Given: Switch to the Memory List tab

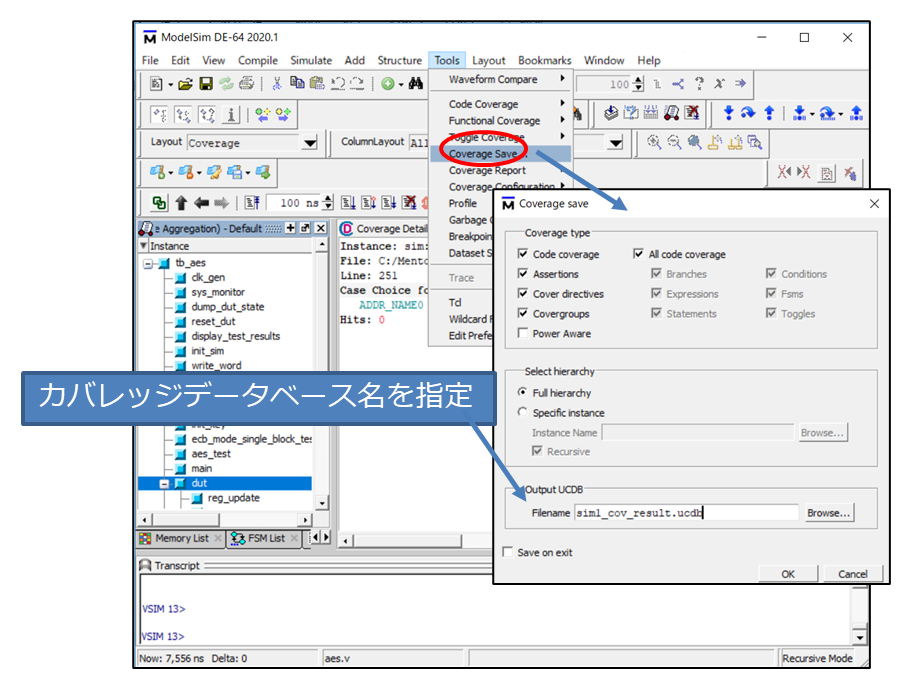Looking at the screenshot, I should click(181, 539).
